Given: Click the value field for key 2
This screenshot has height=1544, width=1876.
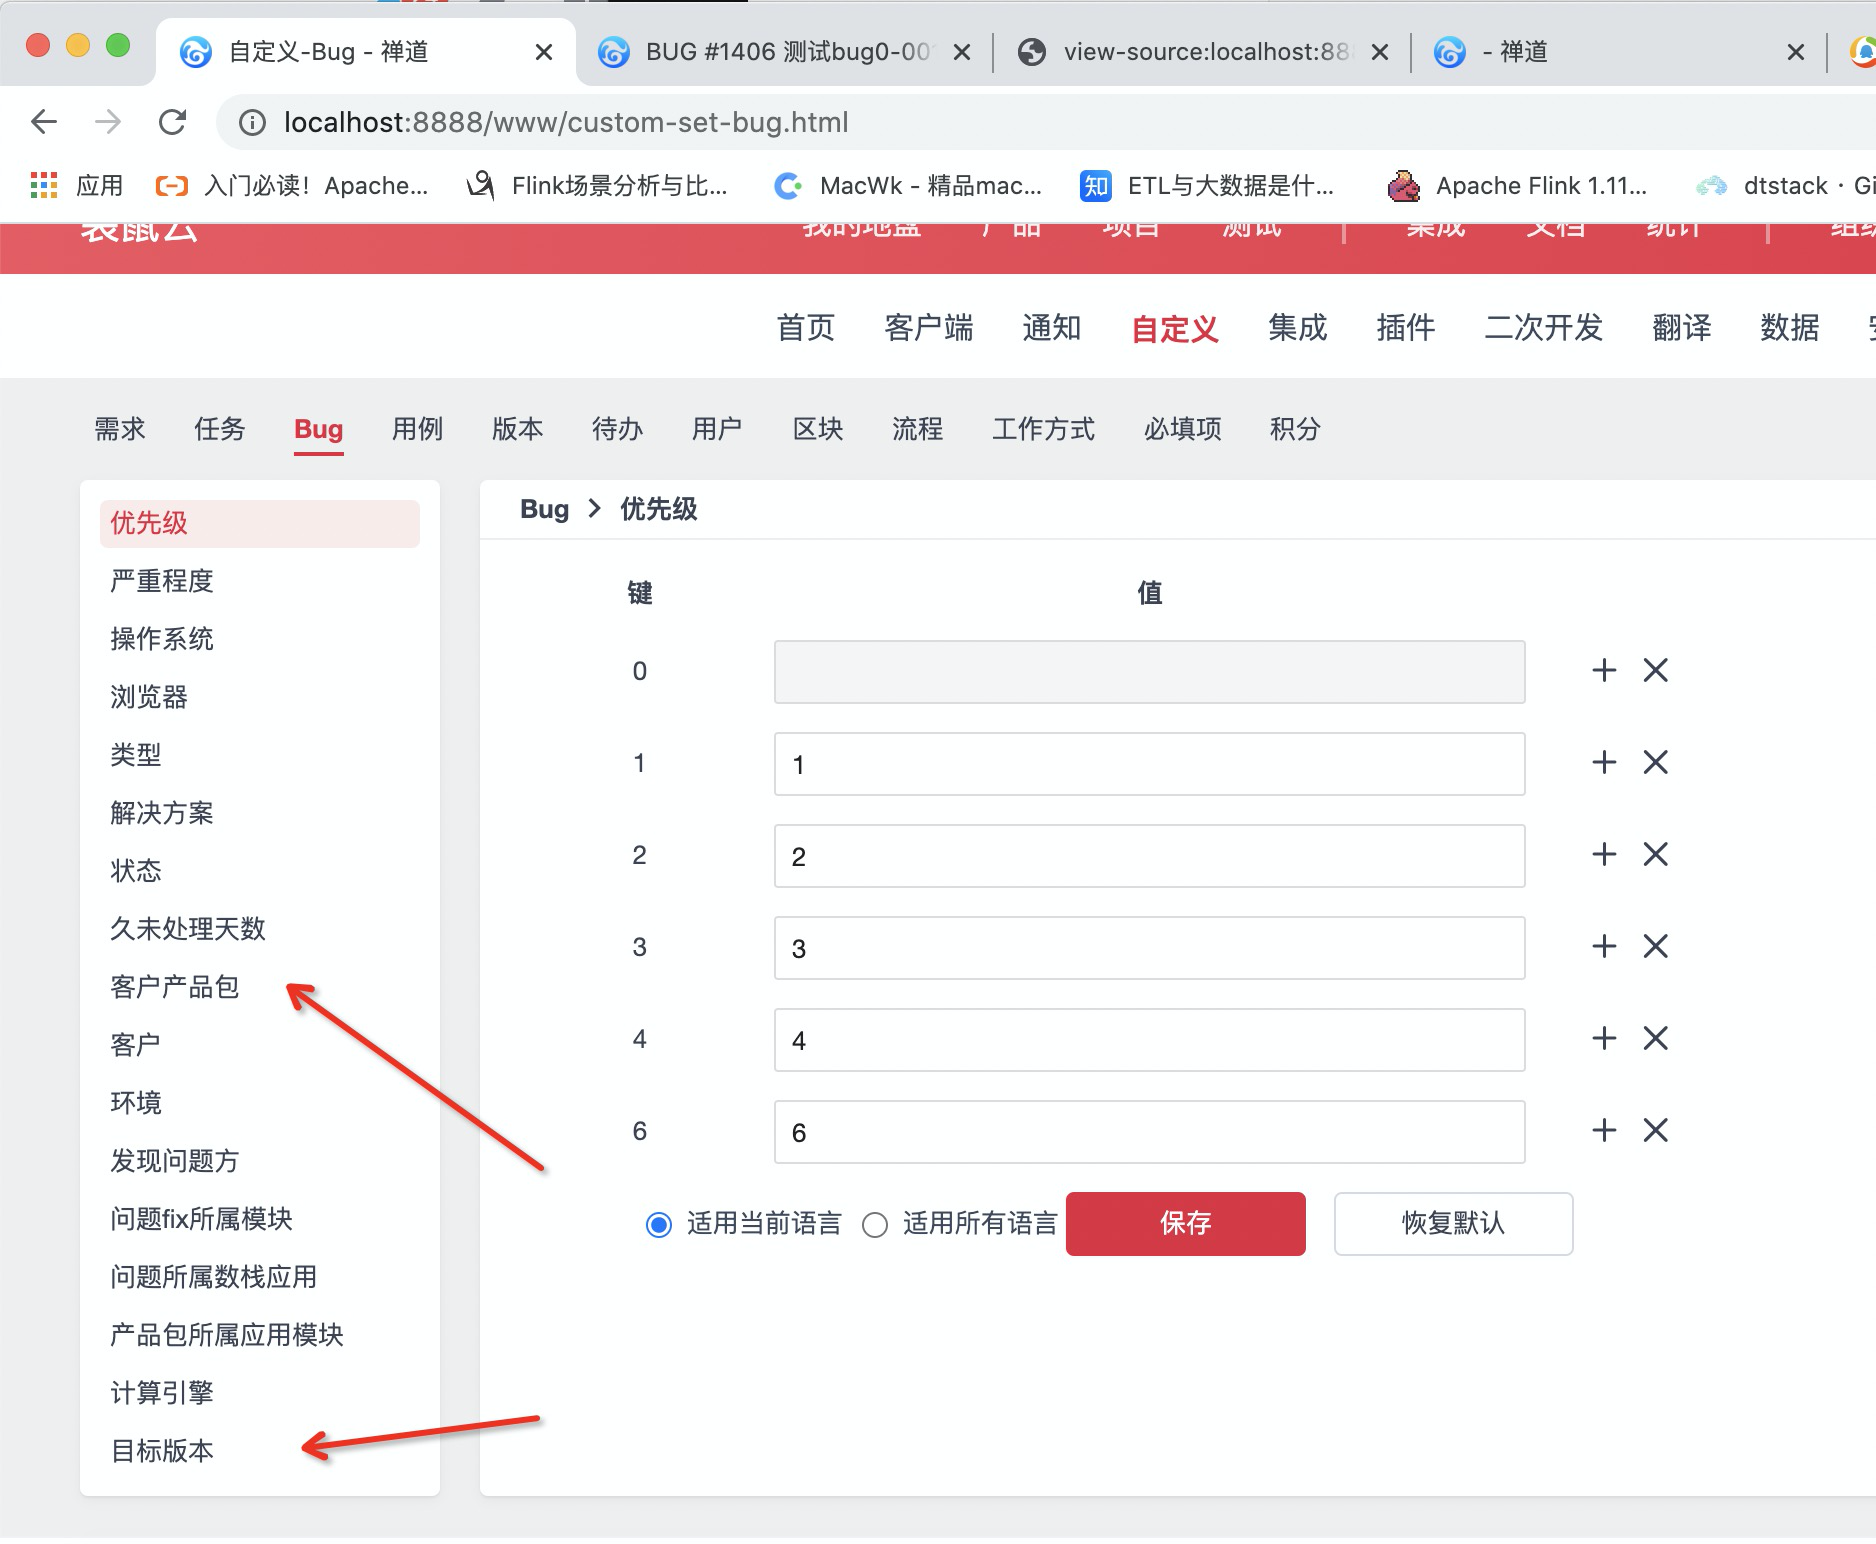Looking at the screenshot, I should point(1150,856).
